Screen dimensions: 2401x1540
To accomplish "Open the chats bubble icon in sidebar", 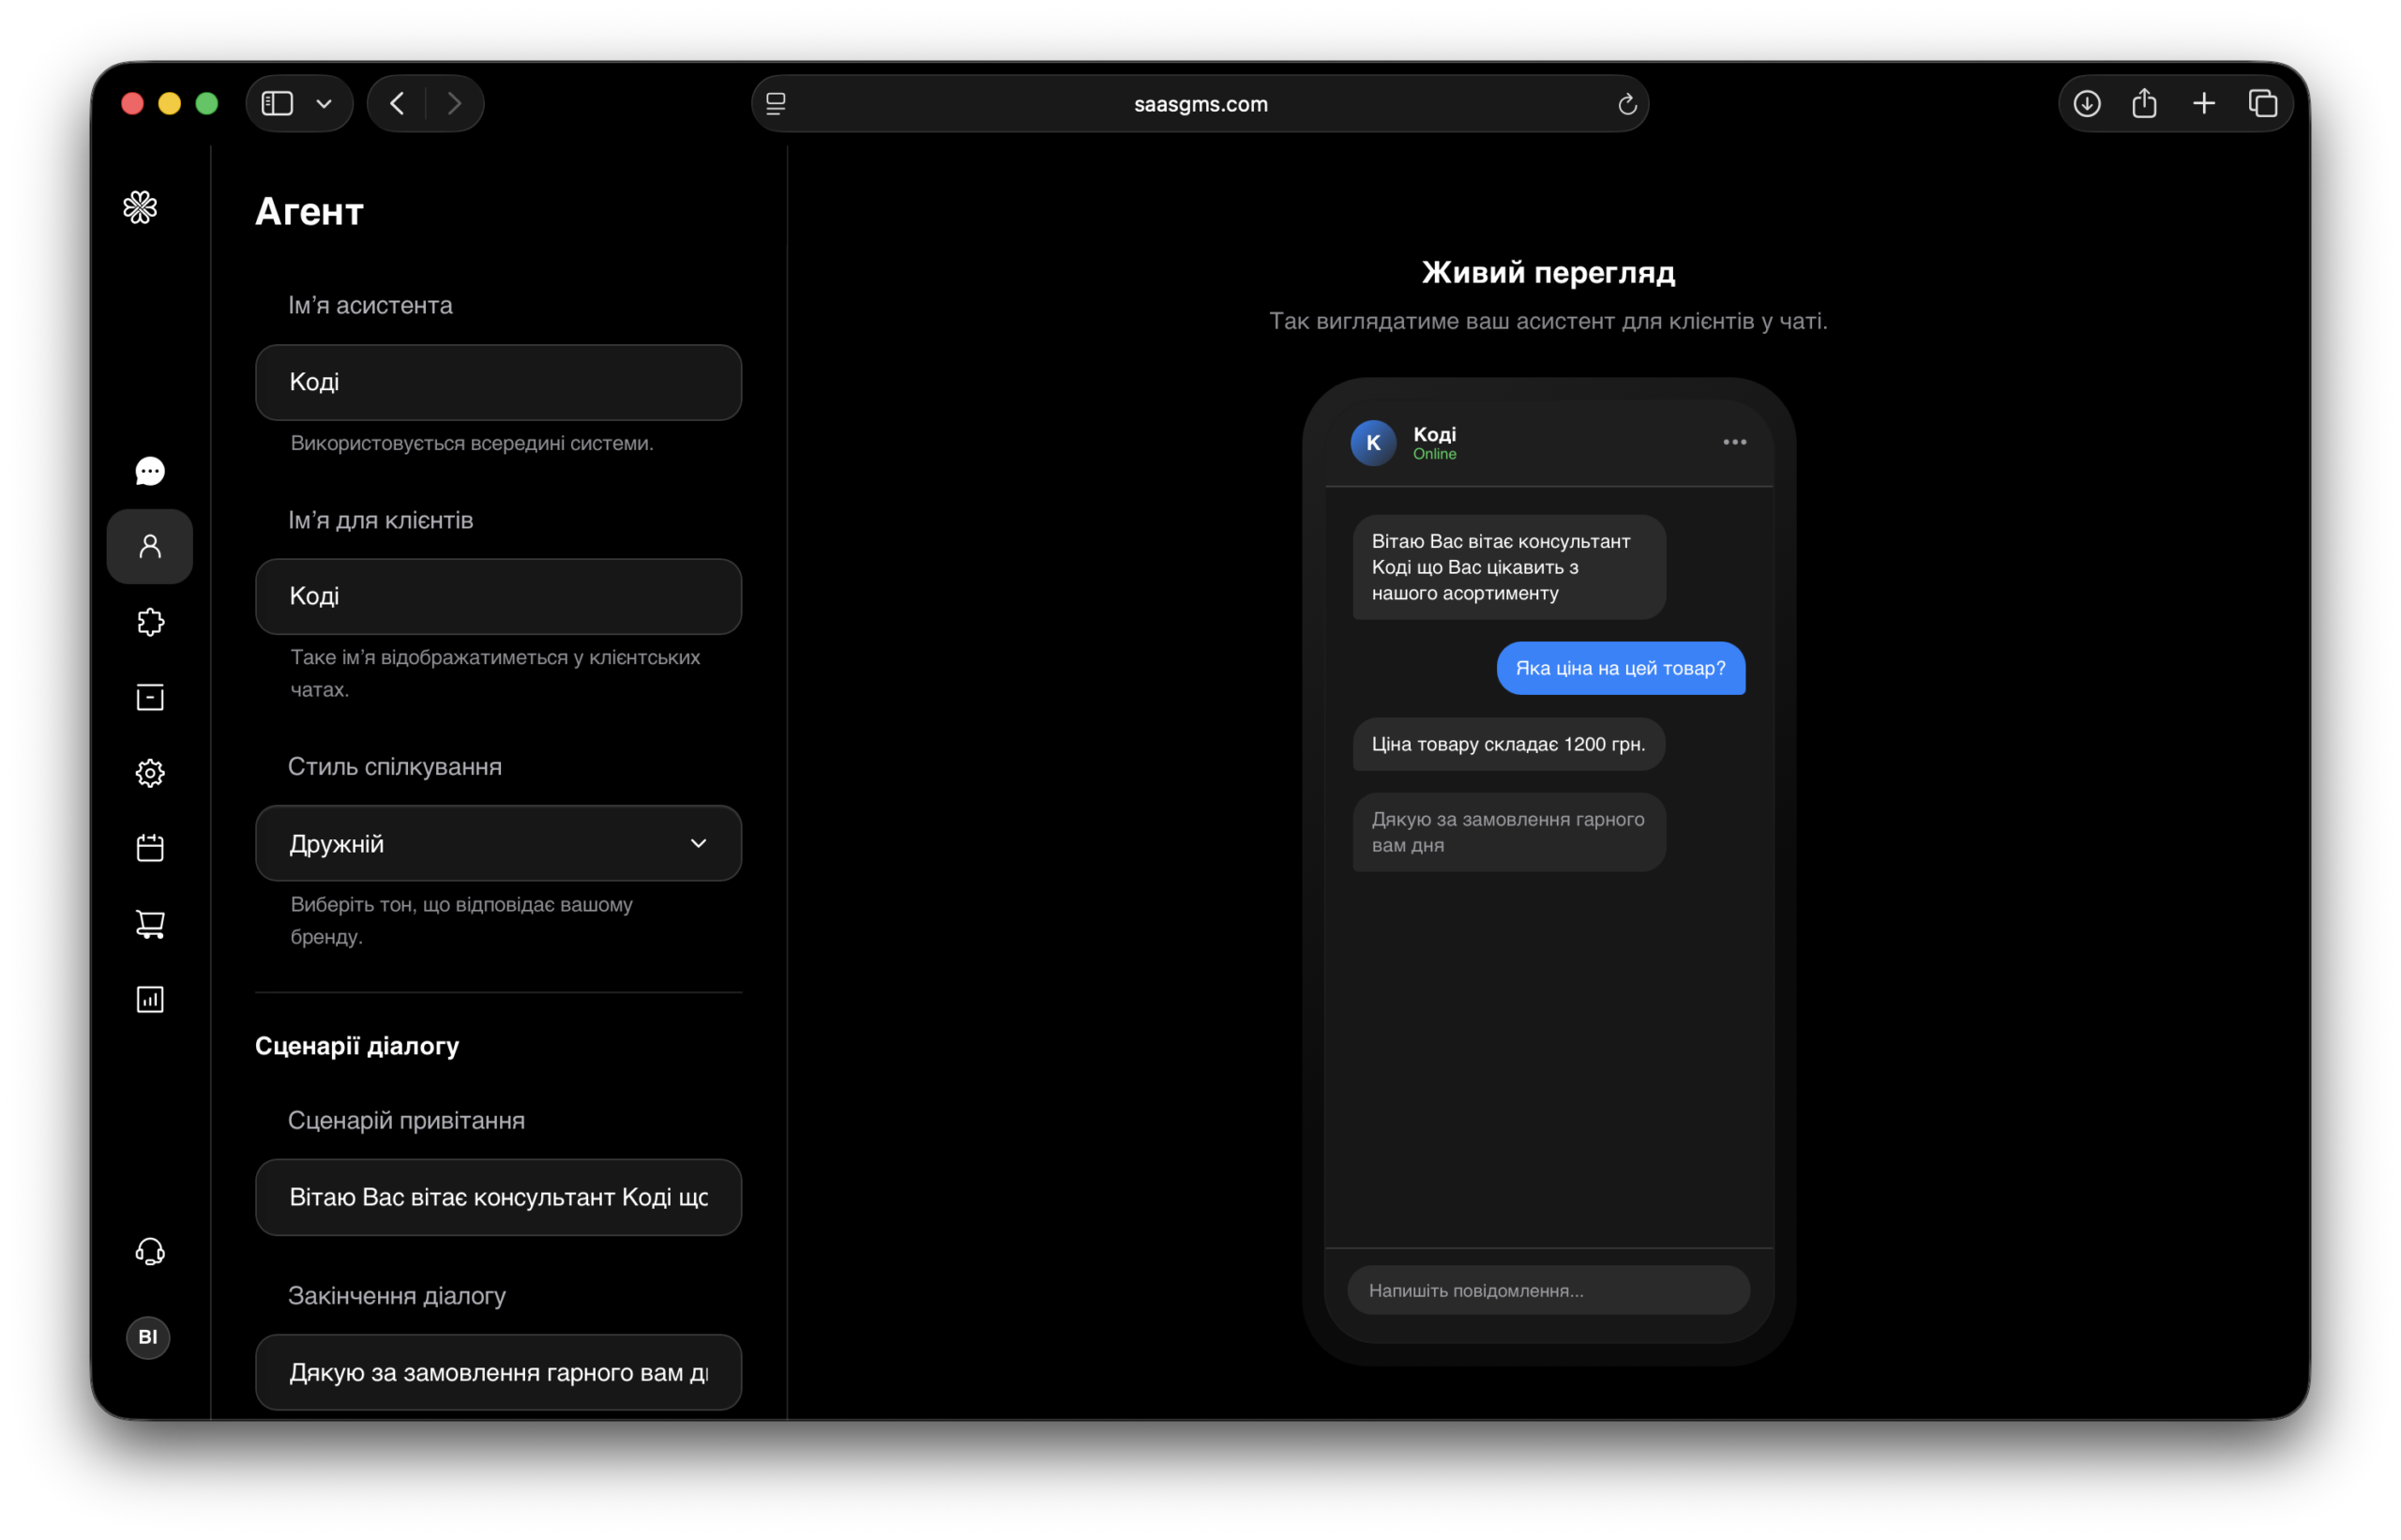I will tap(150, 471).
